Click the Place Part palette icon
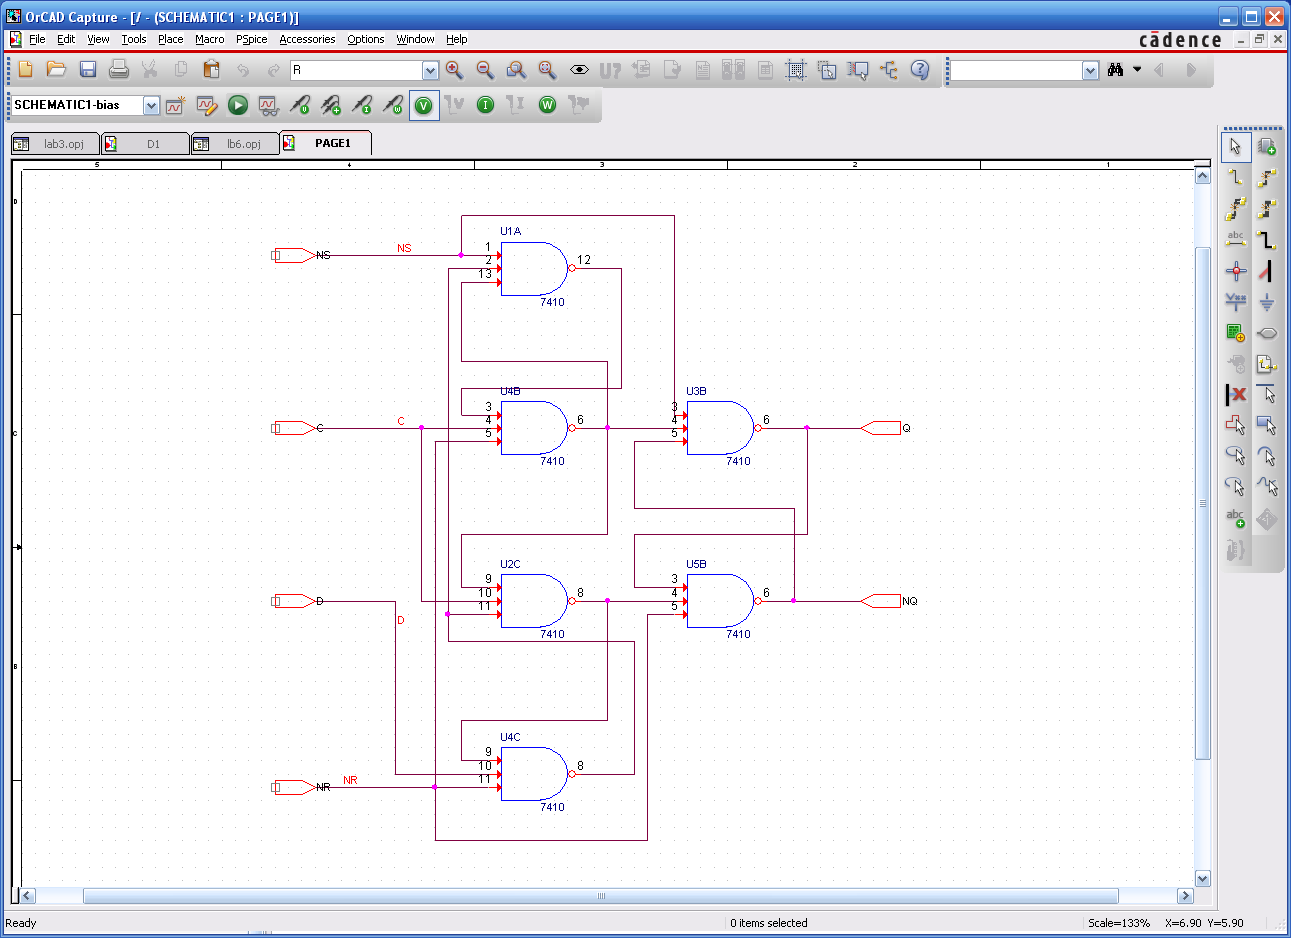The width and height of the screenshot is (1291, 938). (x=1267, y=147)
